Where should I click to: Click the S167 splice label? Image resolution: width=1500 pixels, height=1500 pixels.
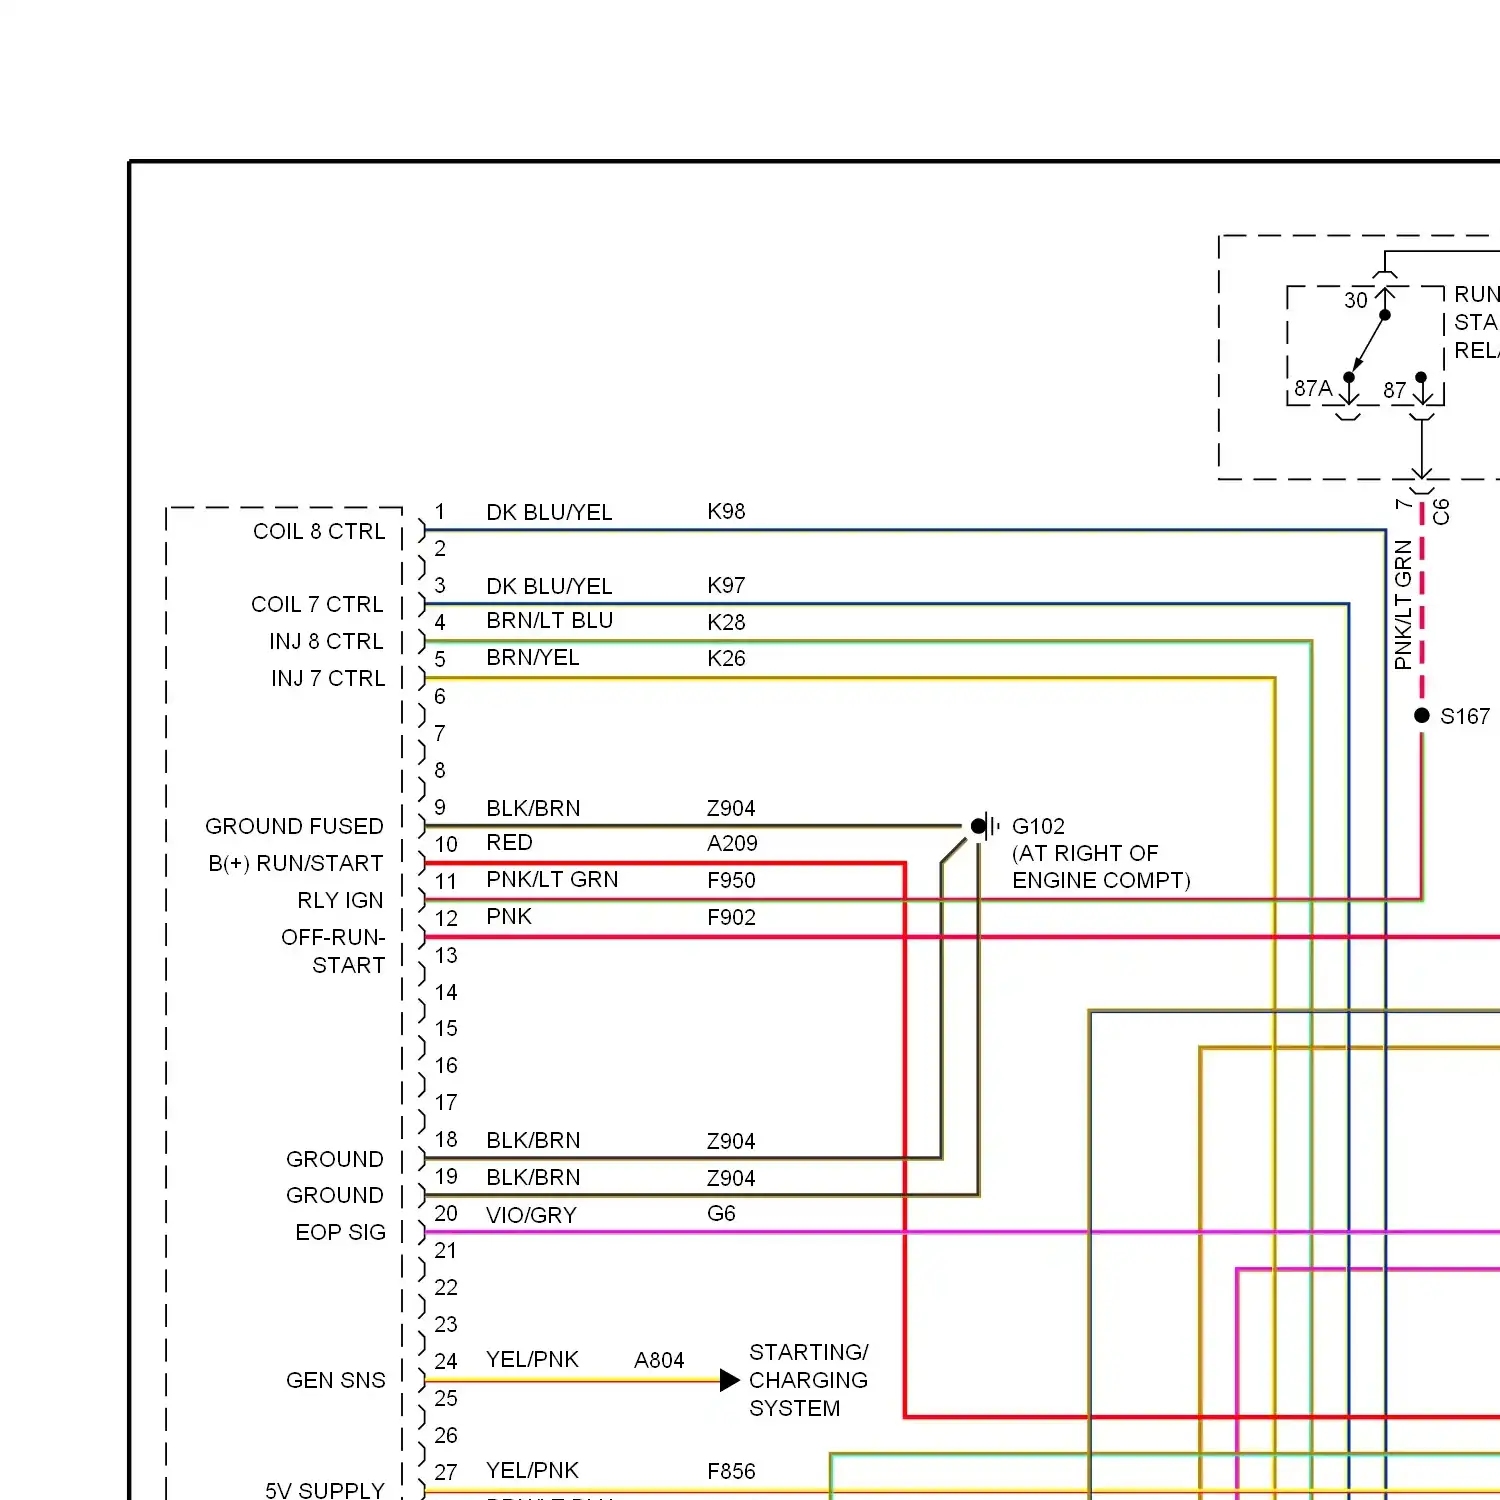tap(1465, 716)
